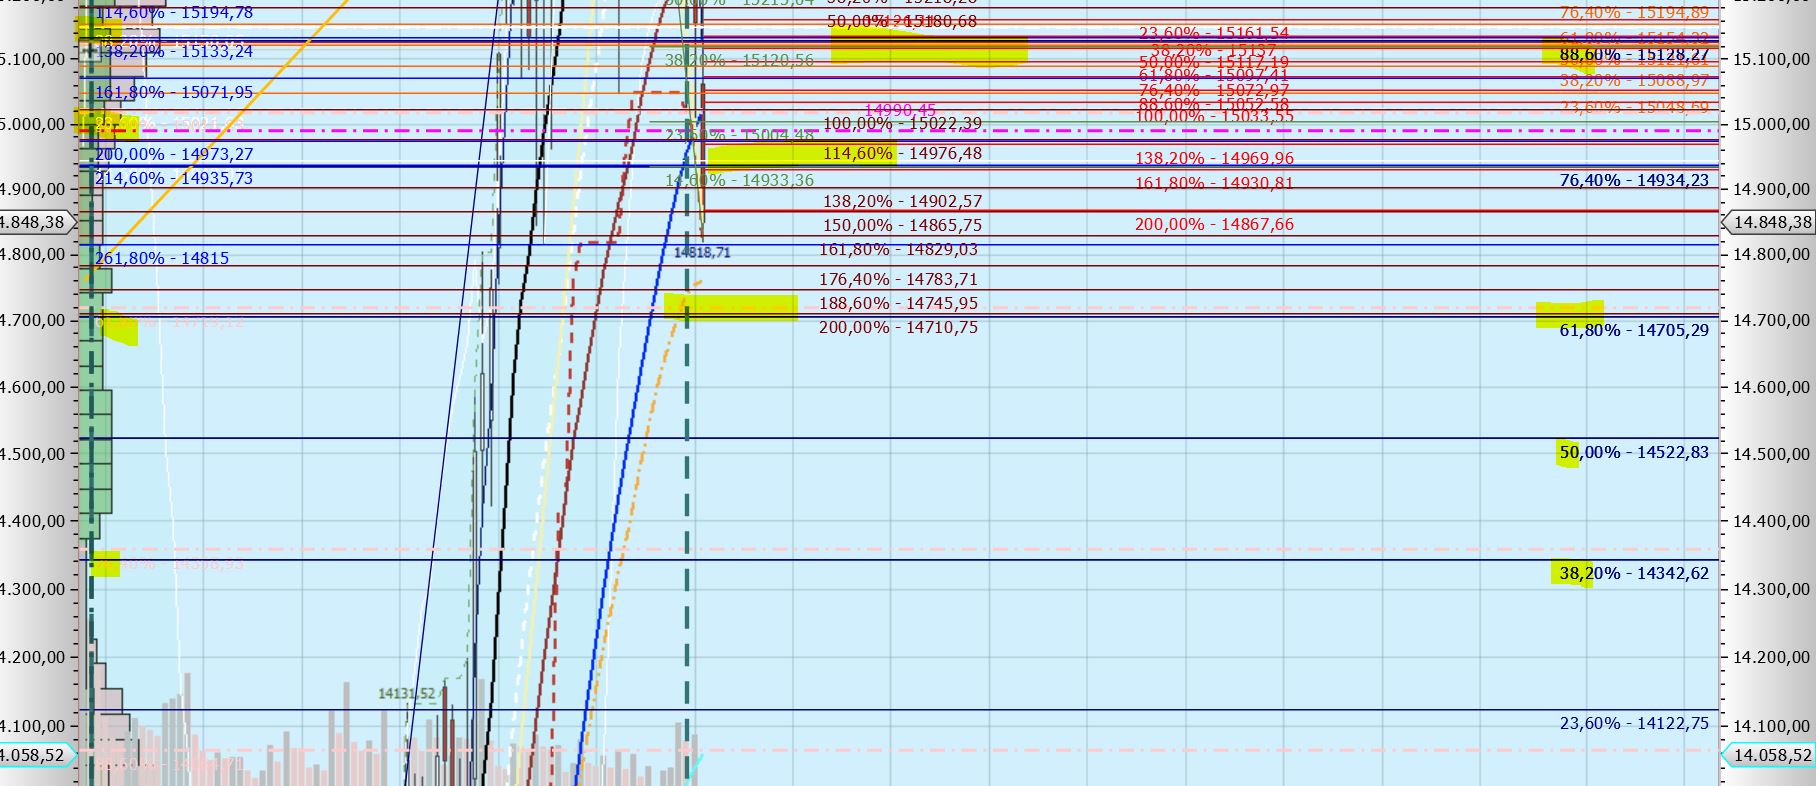Screen dimensions: 1816x786
Task: Click 14.700,00 on the right price axis
Action: coord(1771,320)
